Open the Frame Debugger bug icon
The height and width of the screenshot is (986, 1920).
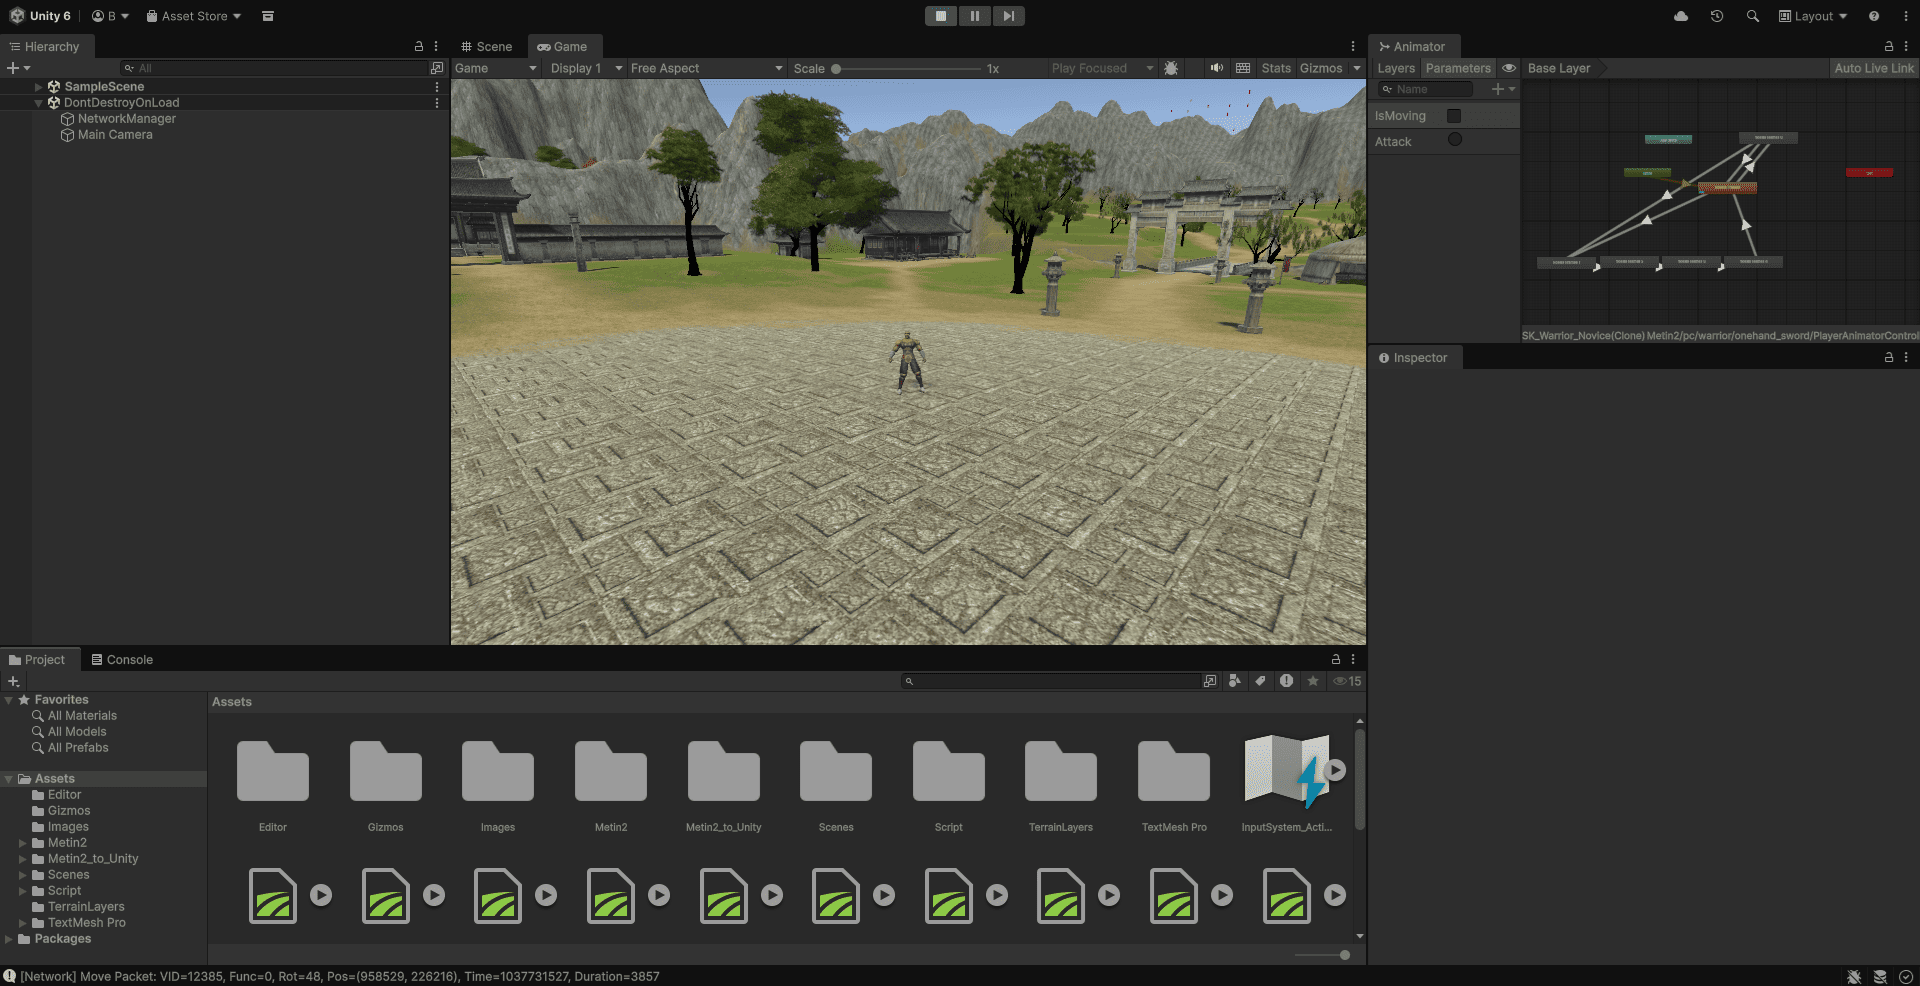click(1171, 68)
